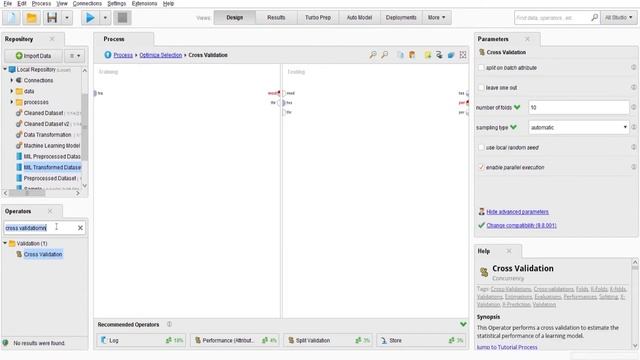640x360 pixels.
Task: Expand the data folder
Action: (x=12, y=91)
